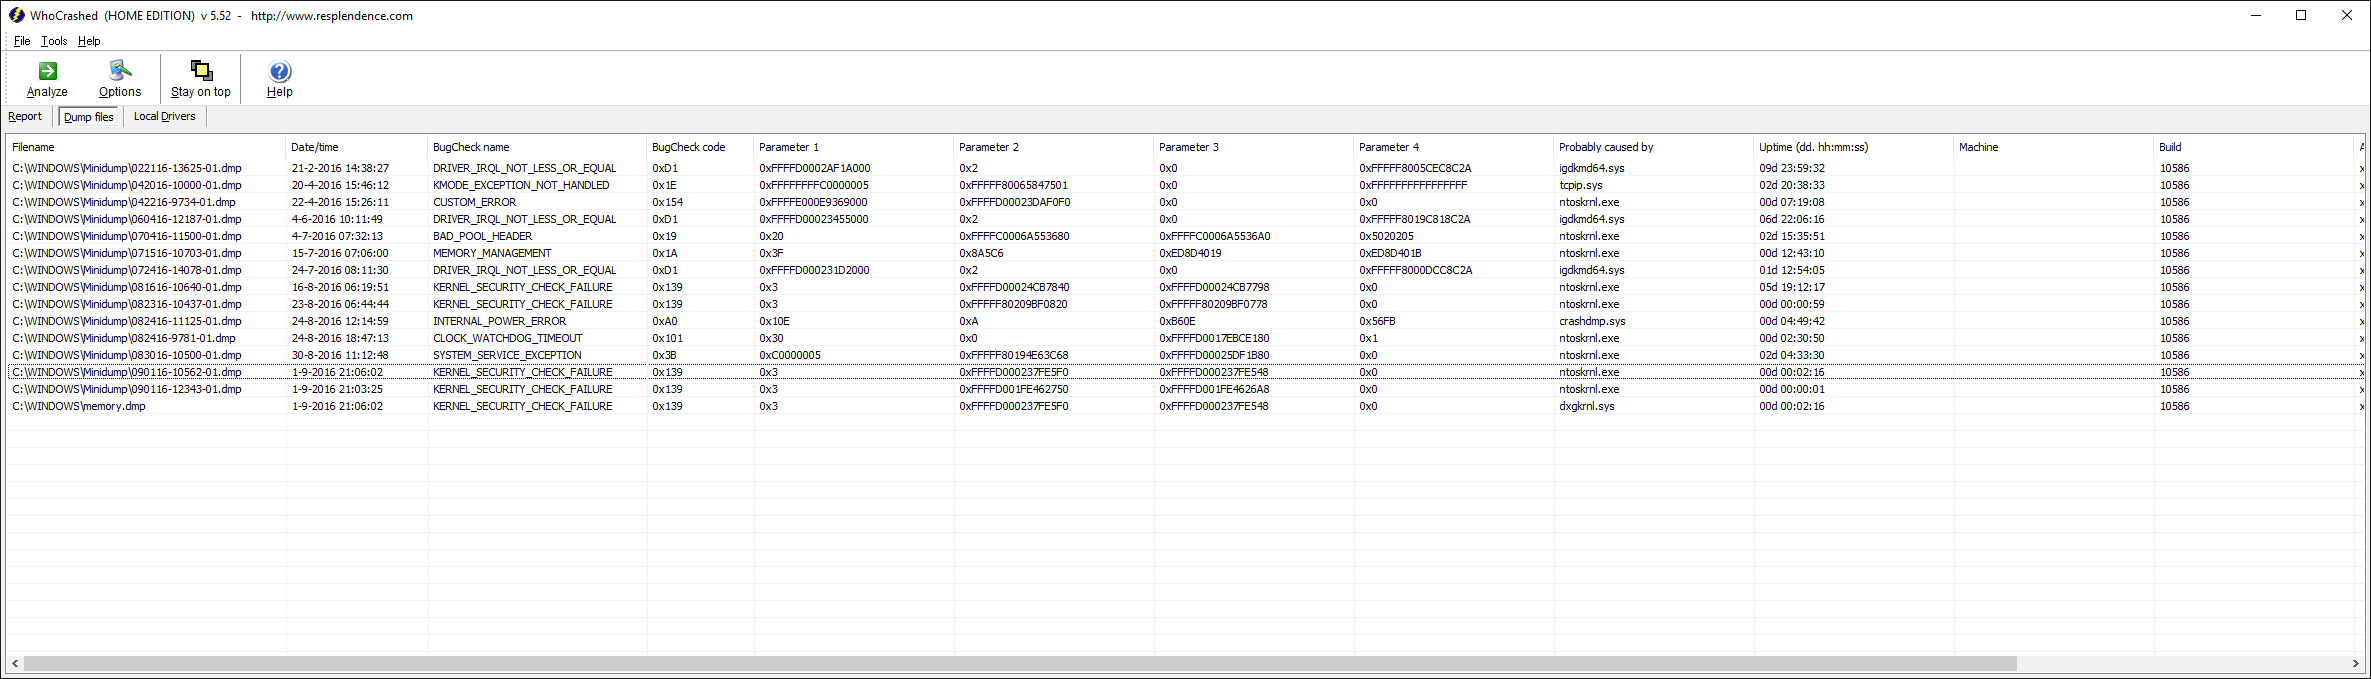
Task: Click the Build column header
Action: (2254, 147)
